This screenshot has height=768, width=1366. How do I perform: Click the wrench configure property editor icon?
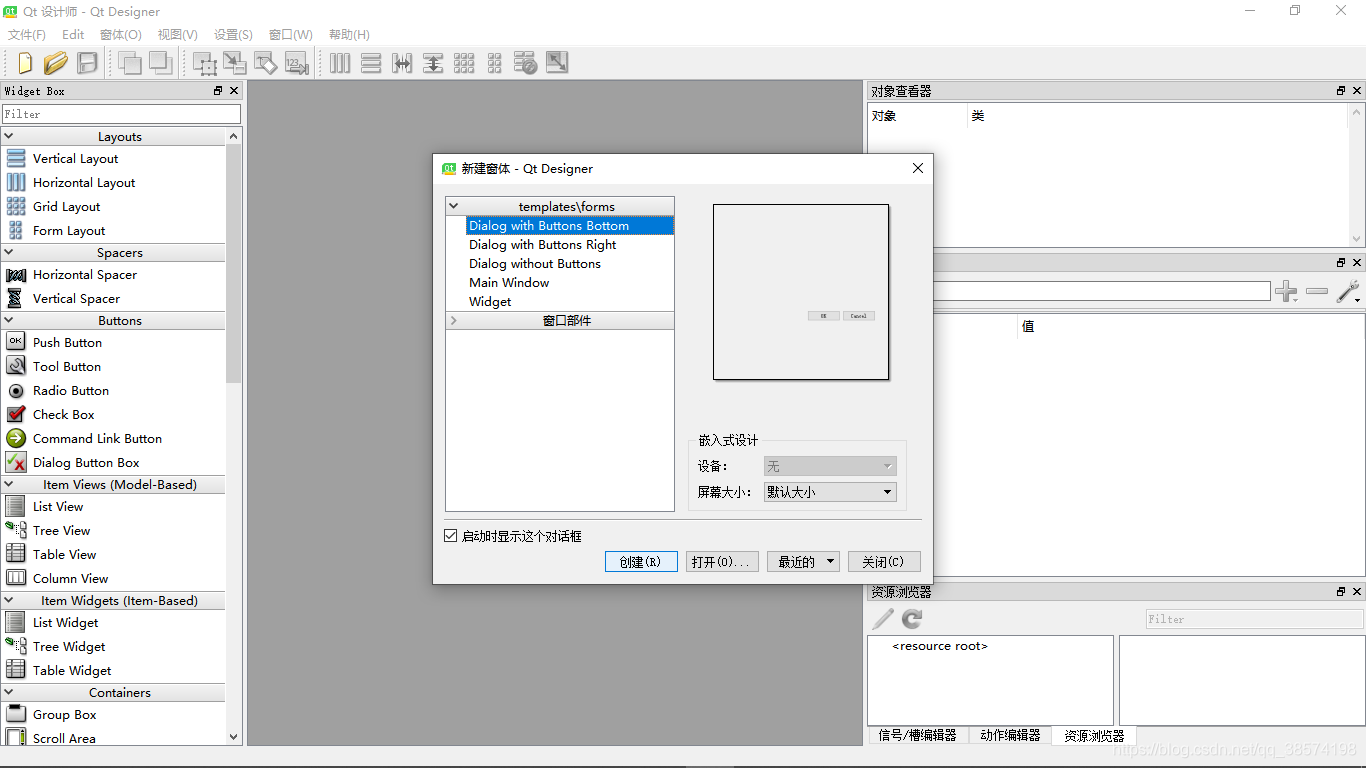pyautogui.click(x=1348, y=291)
